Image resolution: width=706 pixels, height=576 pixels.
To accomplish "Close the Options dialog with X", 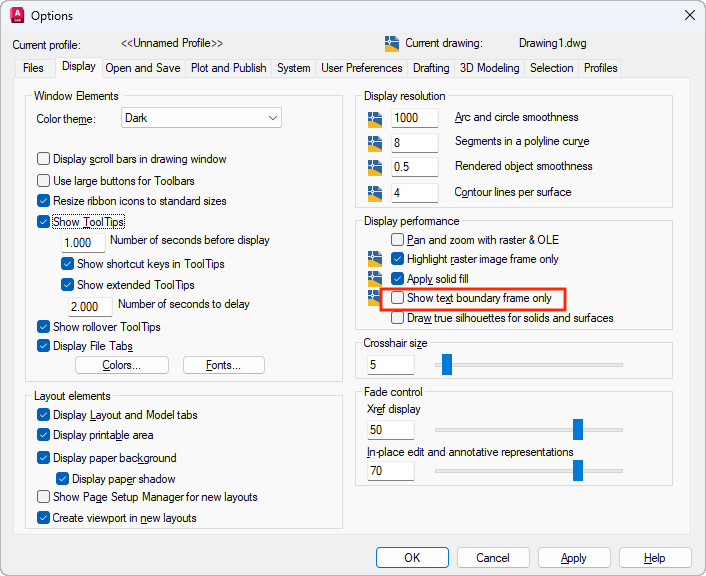I will pos(689,15).
